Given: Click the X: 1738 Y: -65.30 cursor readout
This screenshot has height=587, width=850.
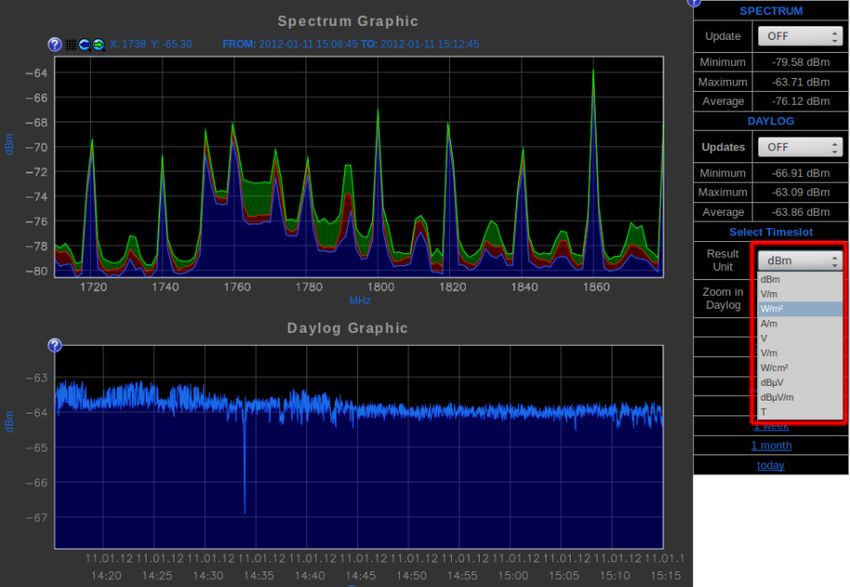Looking at the screenshot, I should click(x=151, y=44).
